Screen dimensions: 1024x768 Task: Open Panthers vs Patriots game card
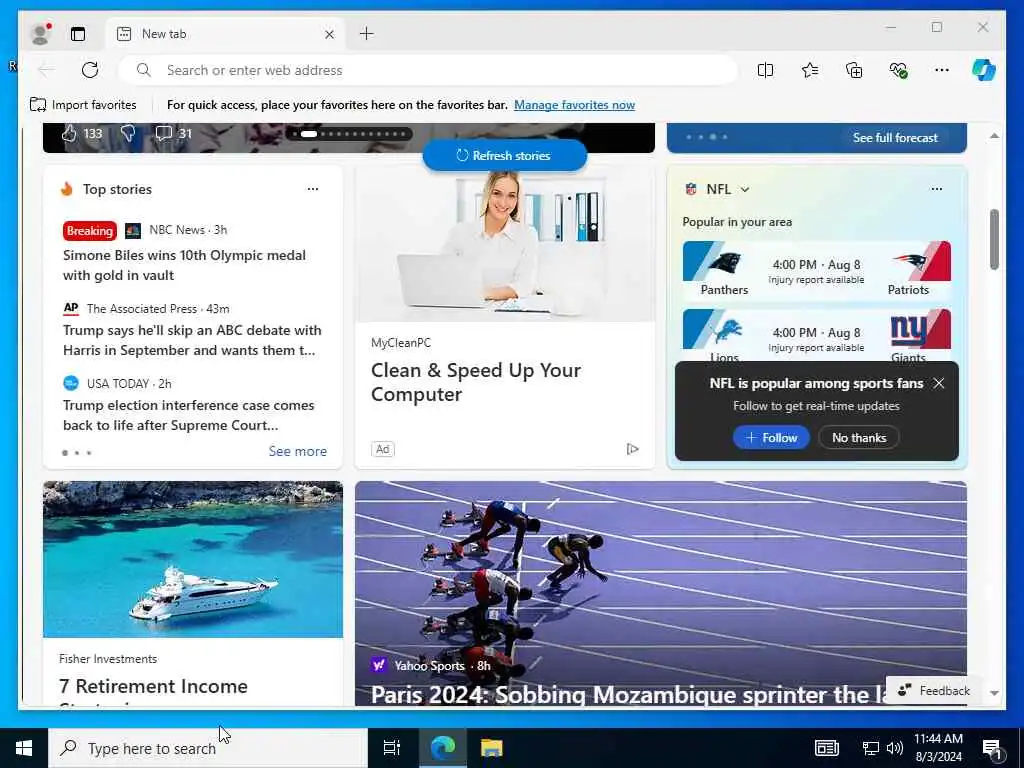click(x=816, y=270)
